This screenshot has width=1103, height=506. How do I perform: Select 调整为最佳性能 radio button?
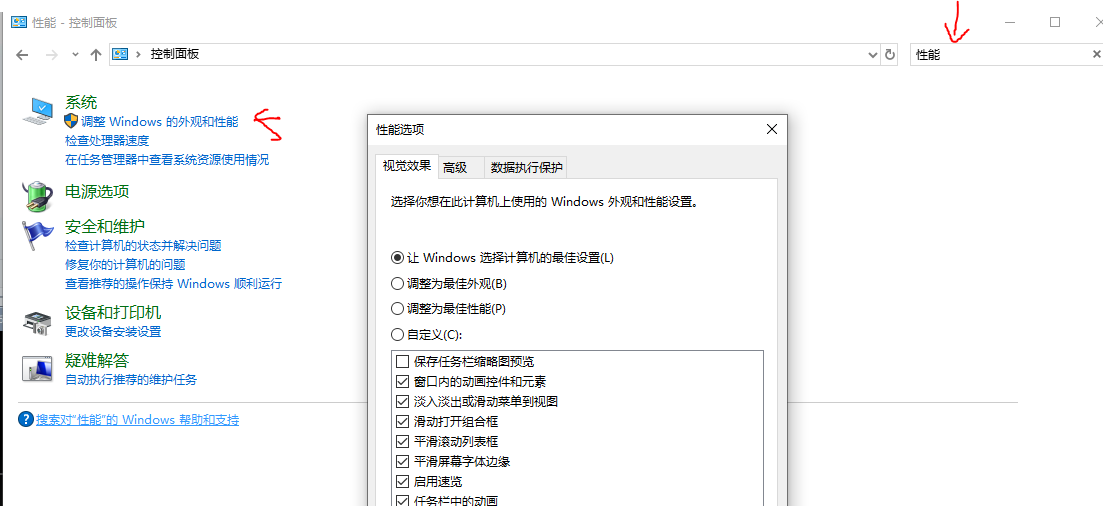click(449, 308)
